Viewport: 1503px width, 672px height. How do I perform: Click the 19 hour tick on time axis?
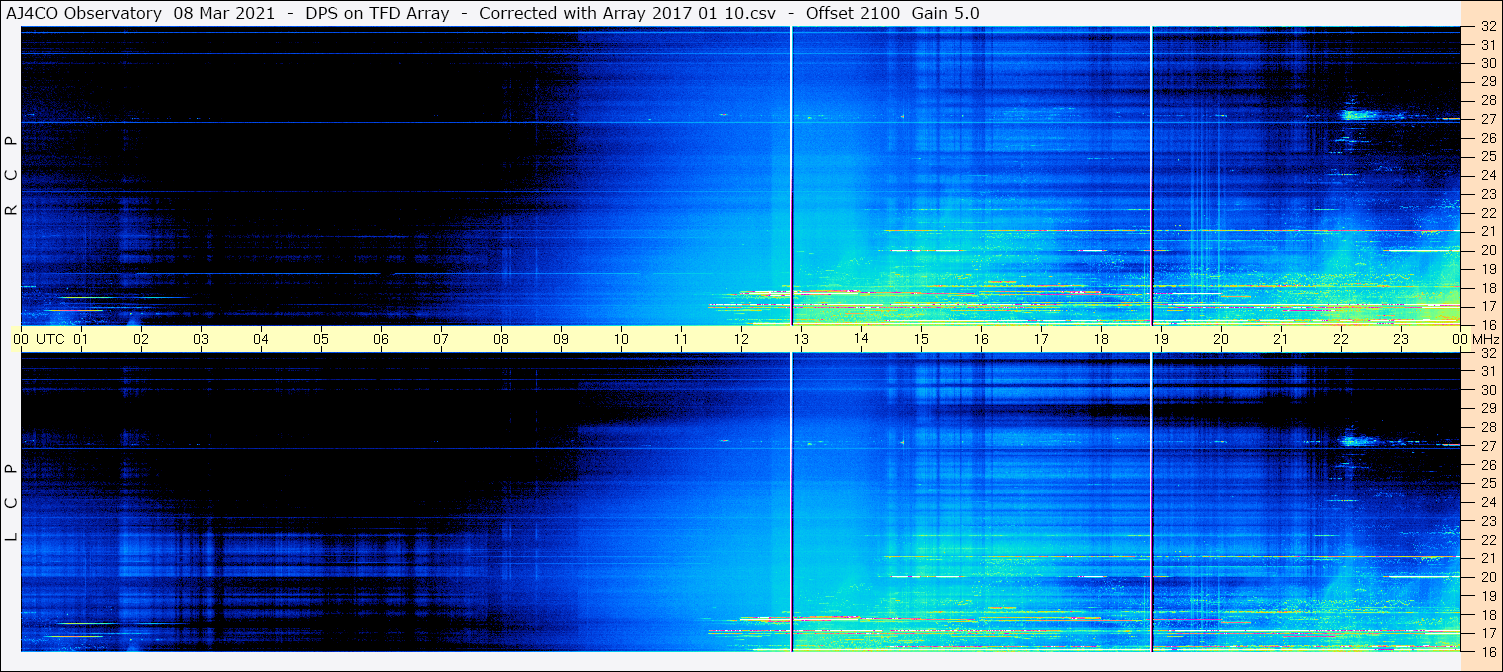pyautogui.click(x=1161, y=339)
